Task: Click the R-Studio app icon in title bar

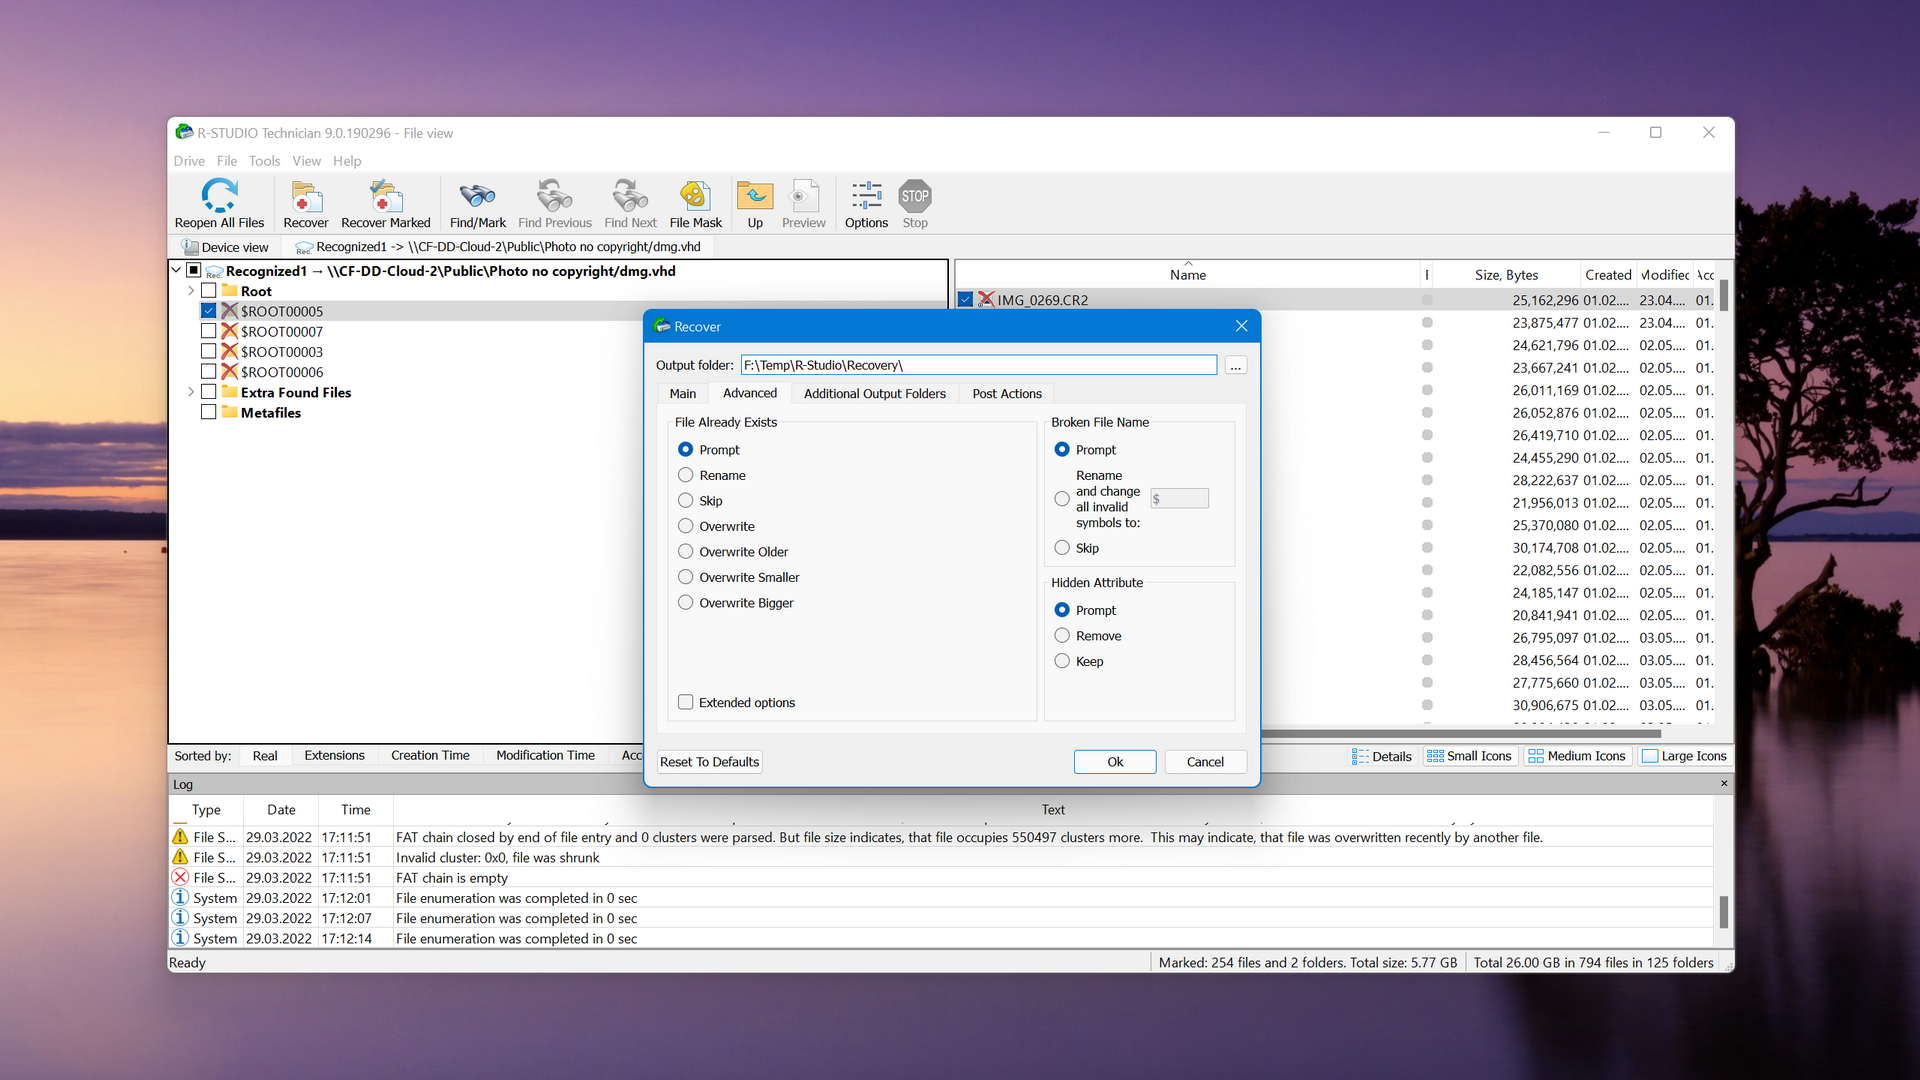Action: 184,132
